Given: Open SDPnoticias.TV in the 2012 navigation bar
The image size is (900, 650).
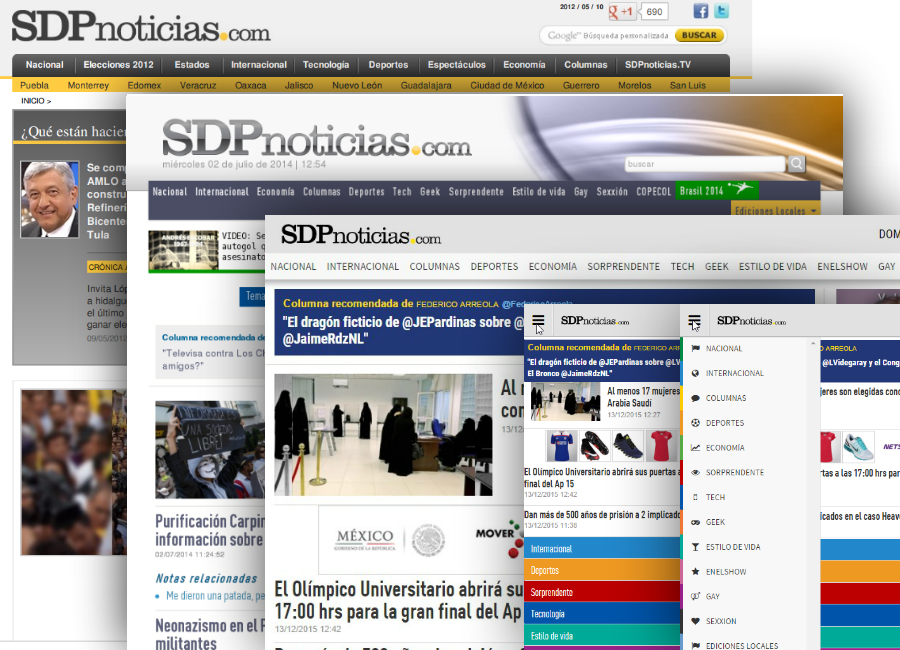Looking at the screenshot, I should [x=658, y=65].
